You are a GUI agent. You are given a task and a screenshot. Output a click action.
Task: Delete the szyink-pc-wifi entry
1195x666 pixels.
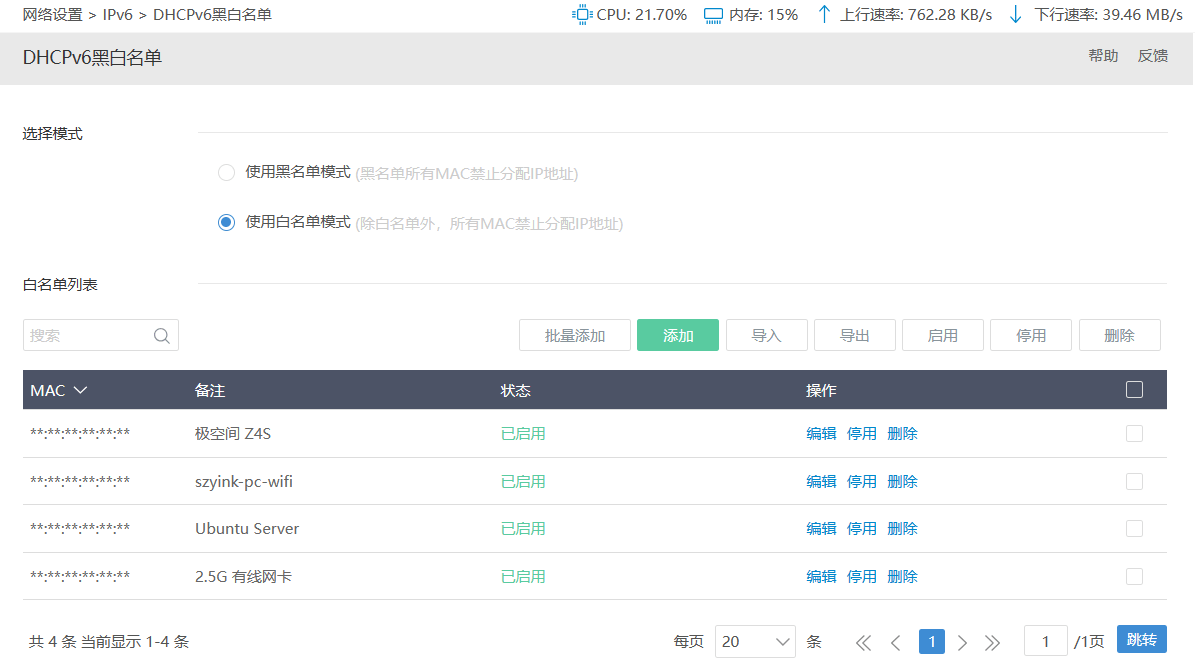point(902,482)
